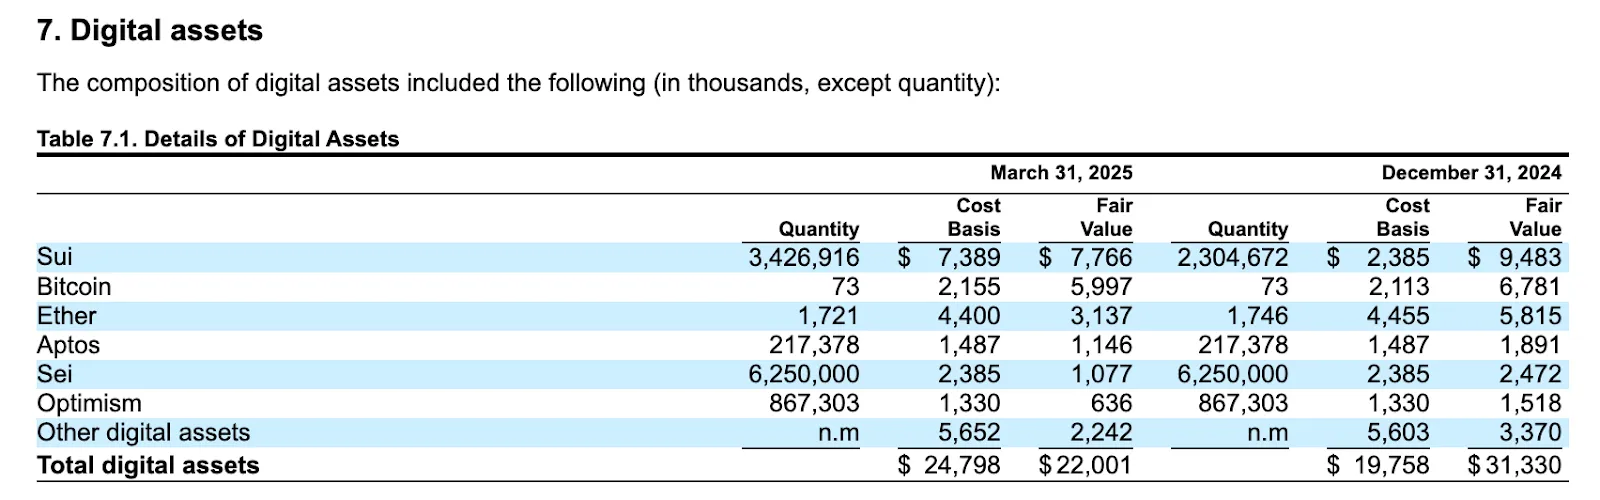The width and height of the screenshot is (1600, 500).
Task: Click the Optimism fair value 636
Action: coord(1112,403)
